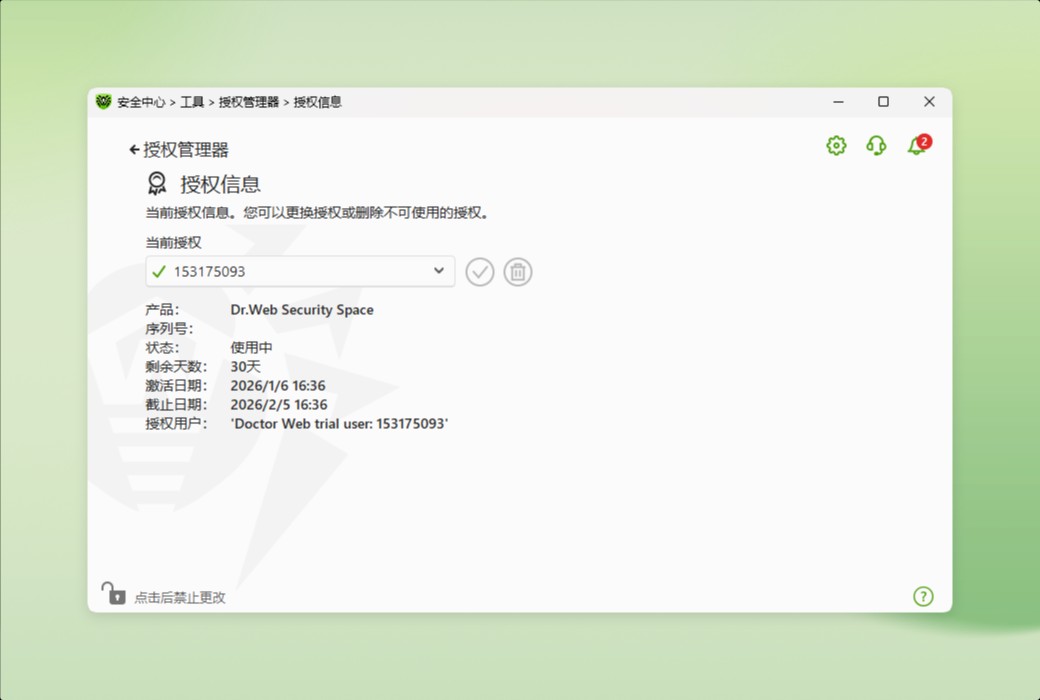The width and height of the screenshot is (1040, 700).
Task: Click the medal icon next to 授权信息
Action: [156, 183]
